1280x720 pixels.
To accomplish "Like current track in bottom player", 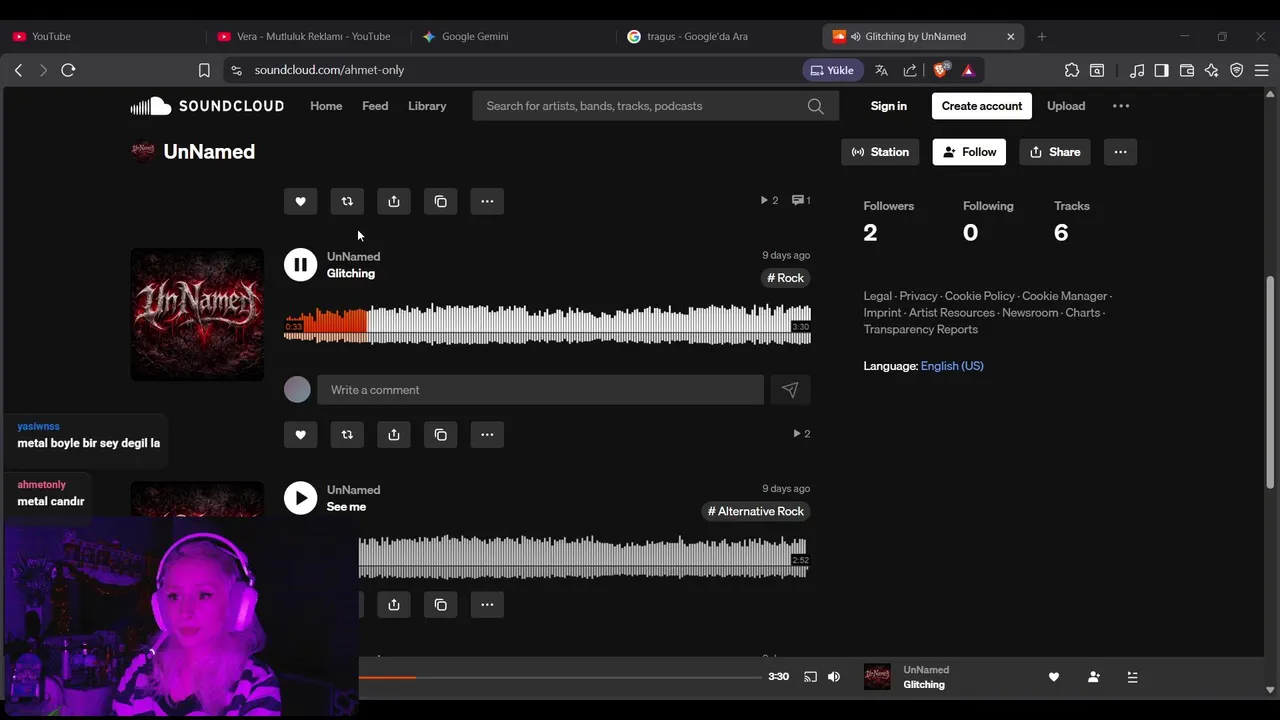I will coord(1053,677).
